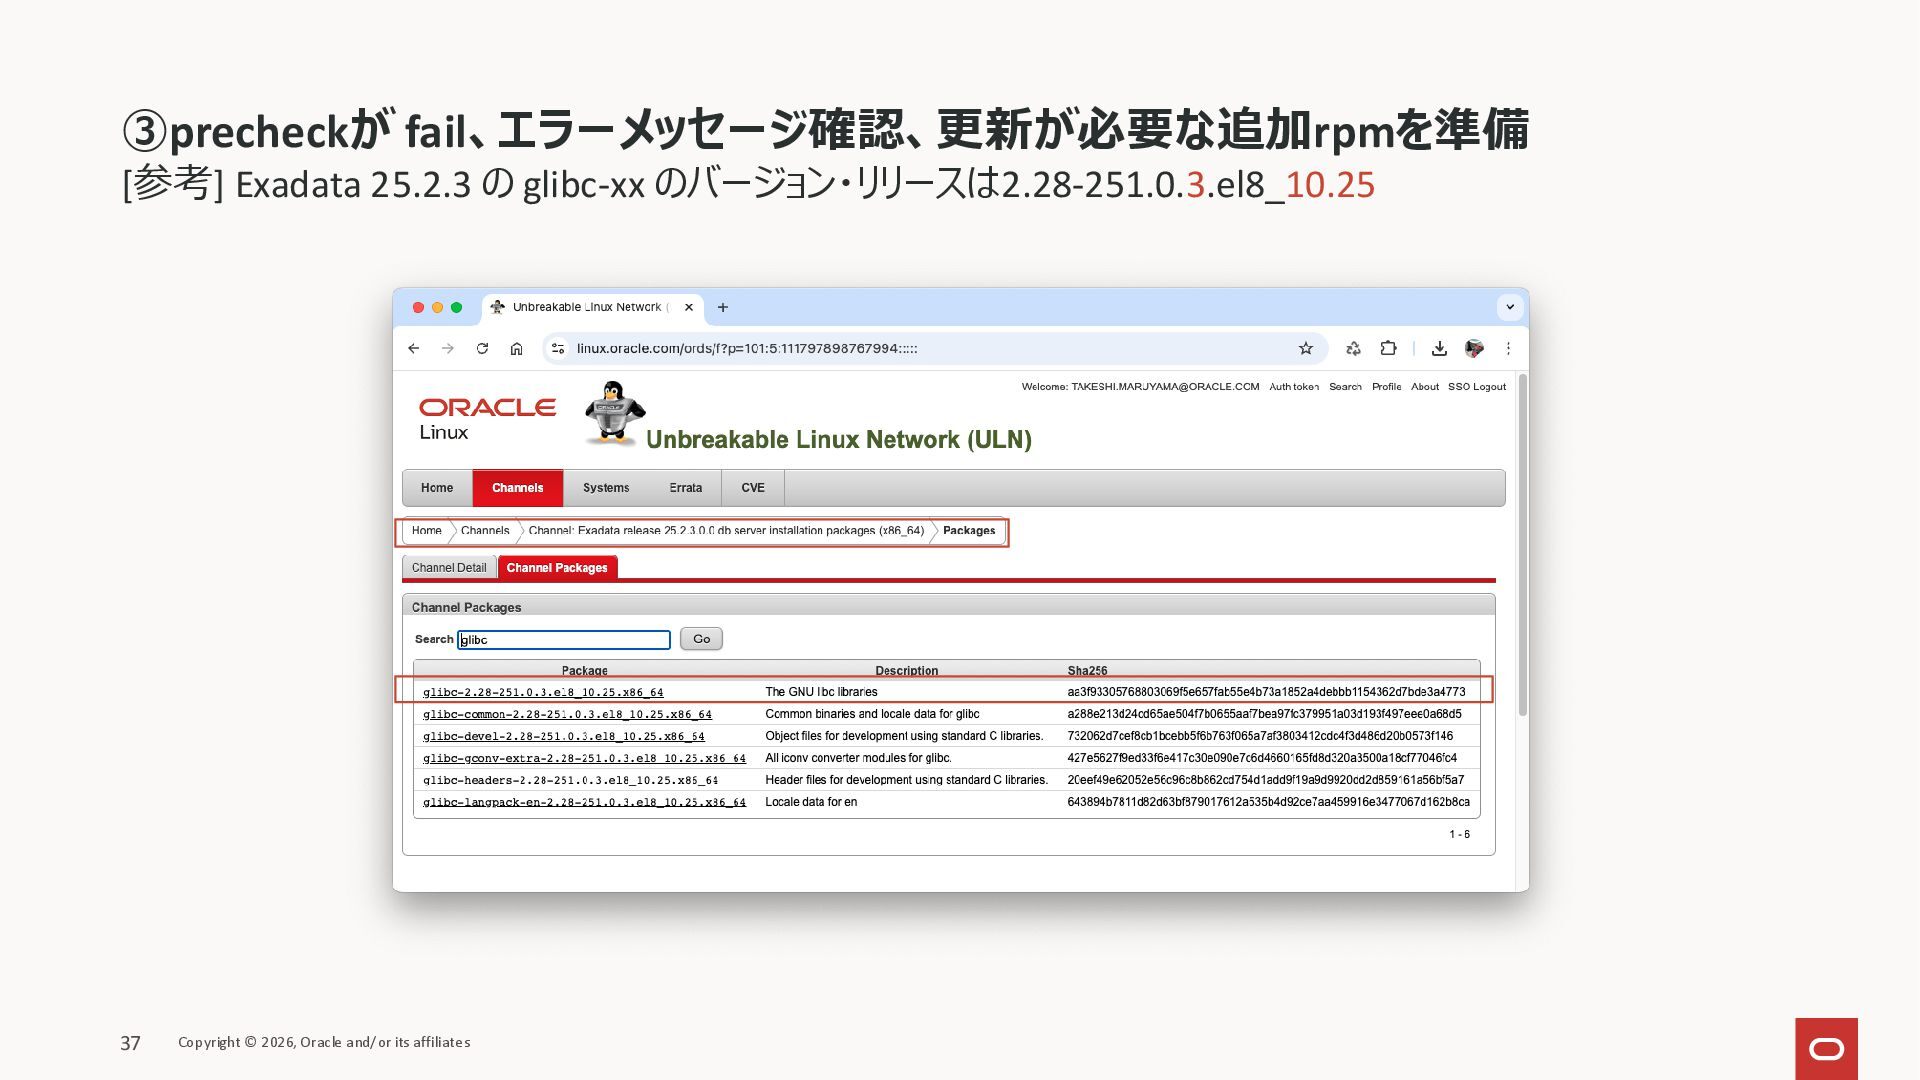Click the Channels breadcrumb item

(485, 531)
